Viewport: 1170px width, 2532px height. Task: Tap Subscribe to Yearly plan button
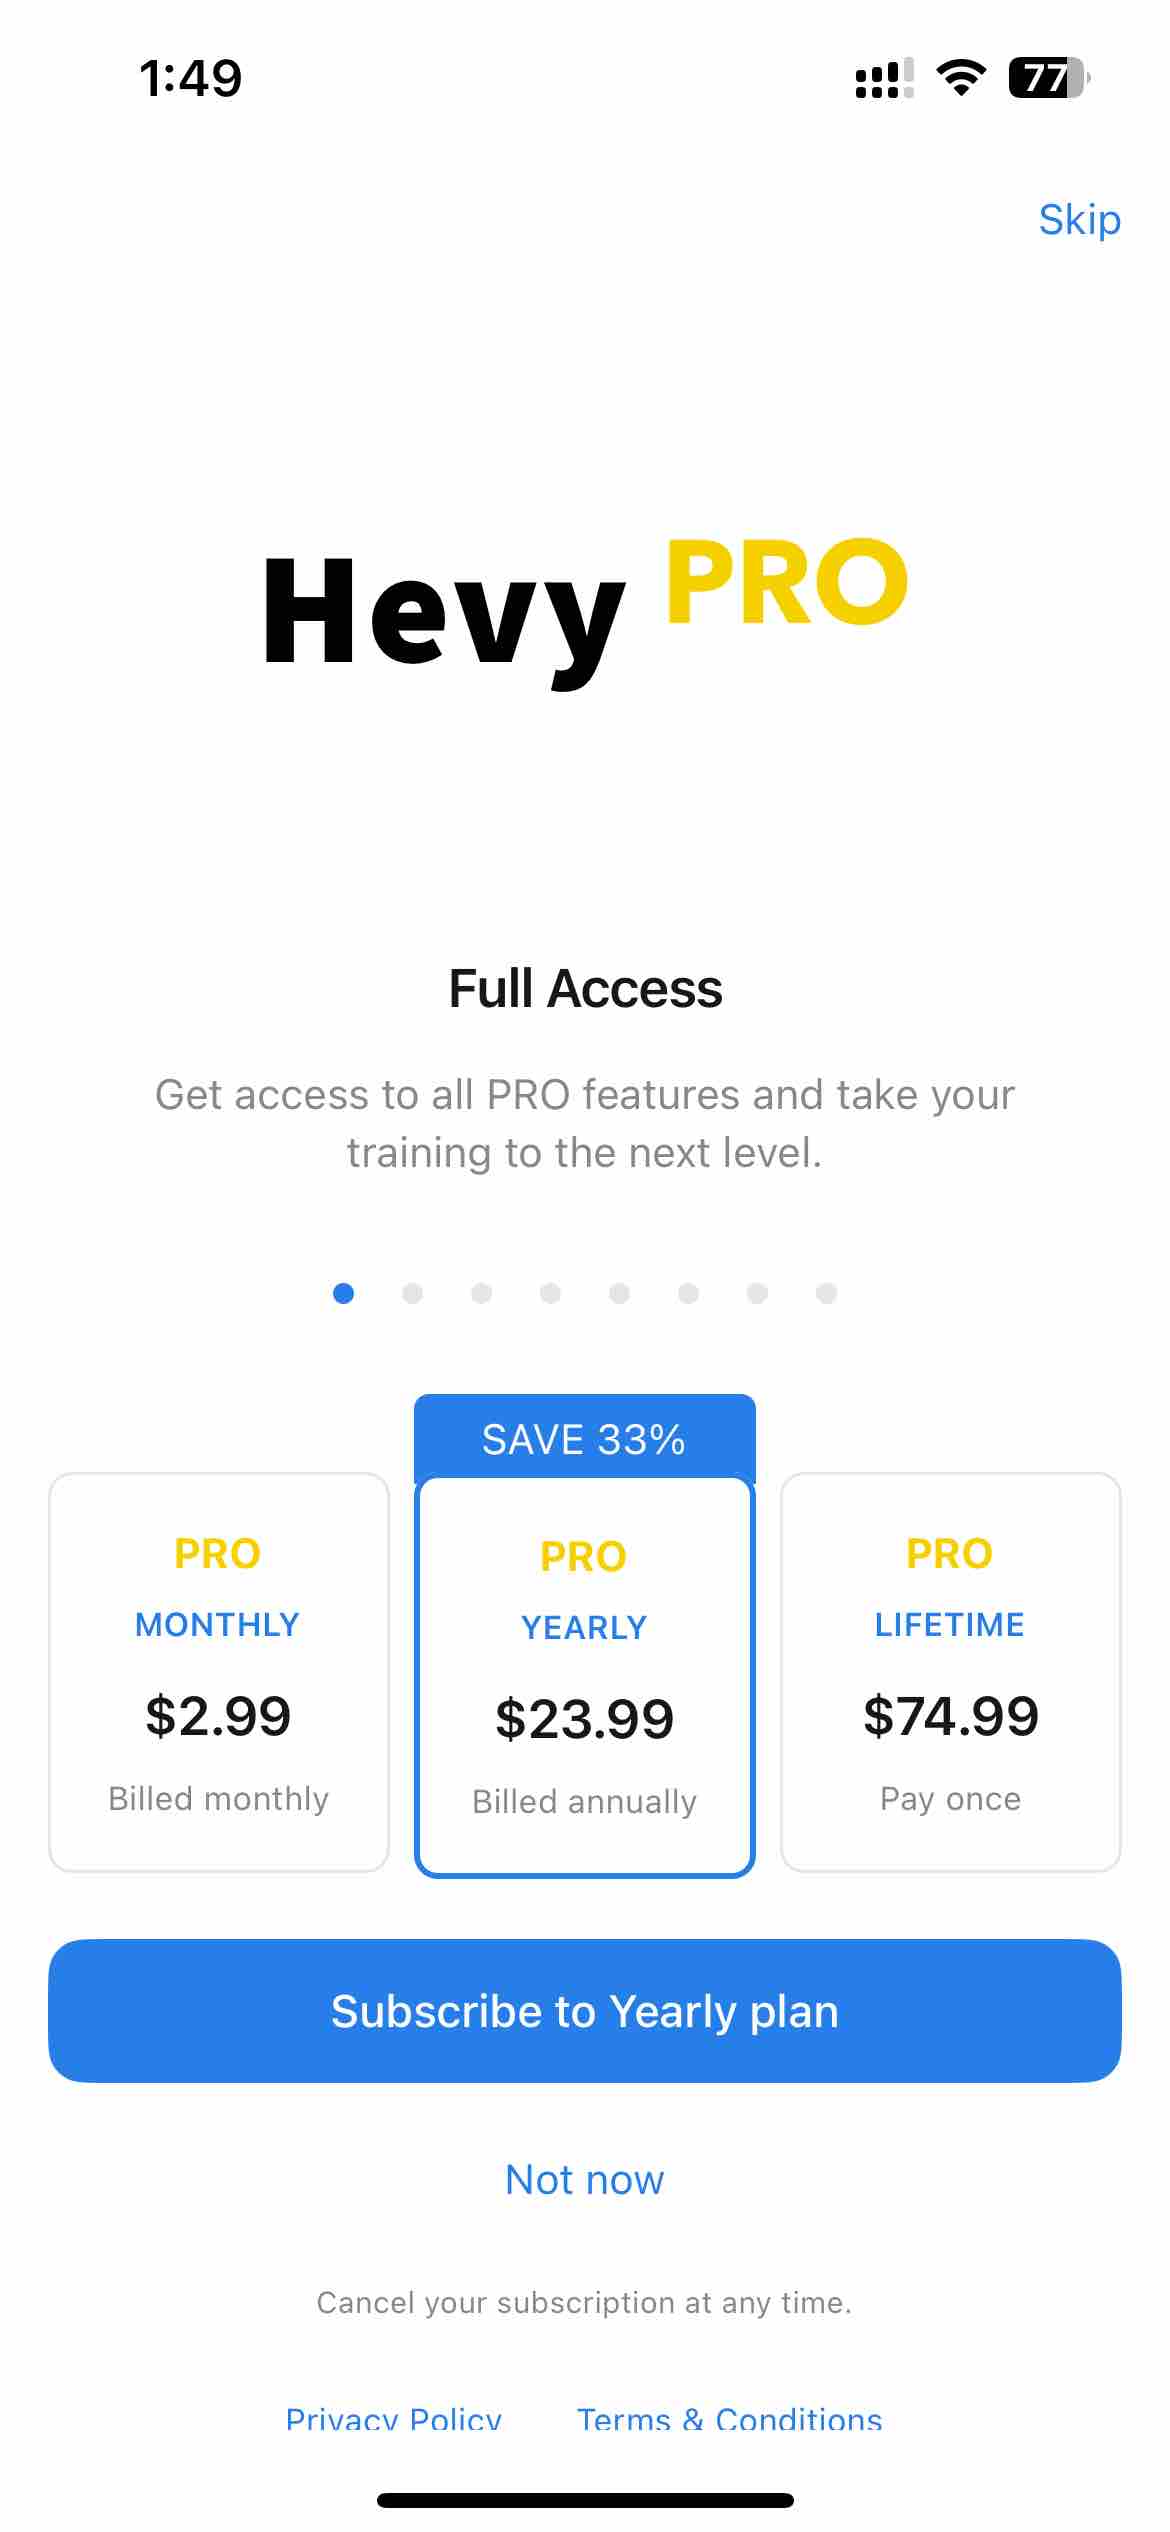(585, 2011)
